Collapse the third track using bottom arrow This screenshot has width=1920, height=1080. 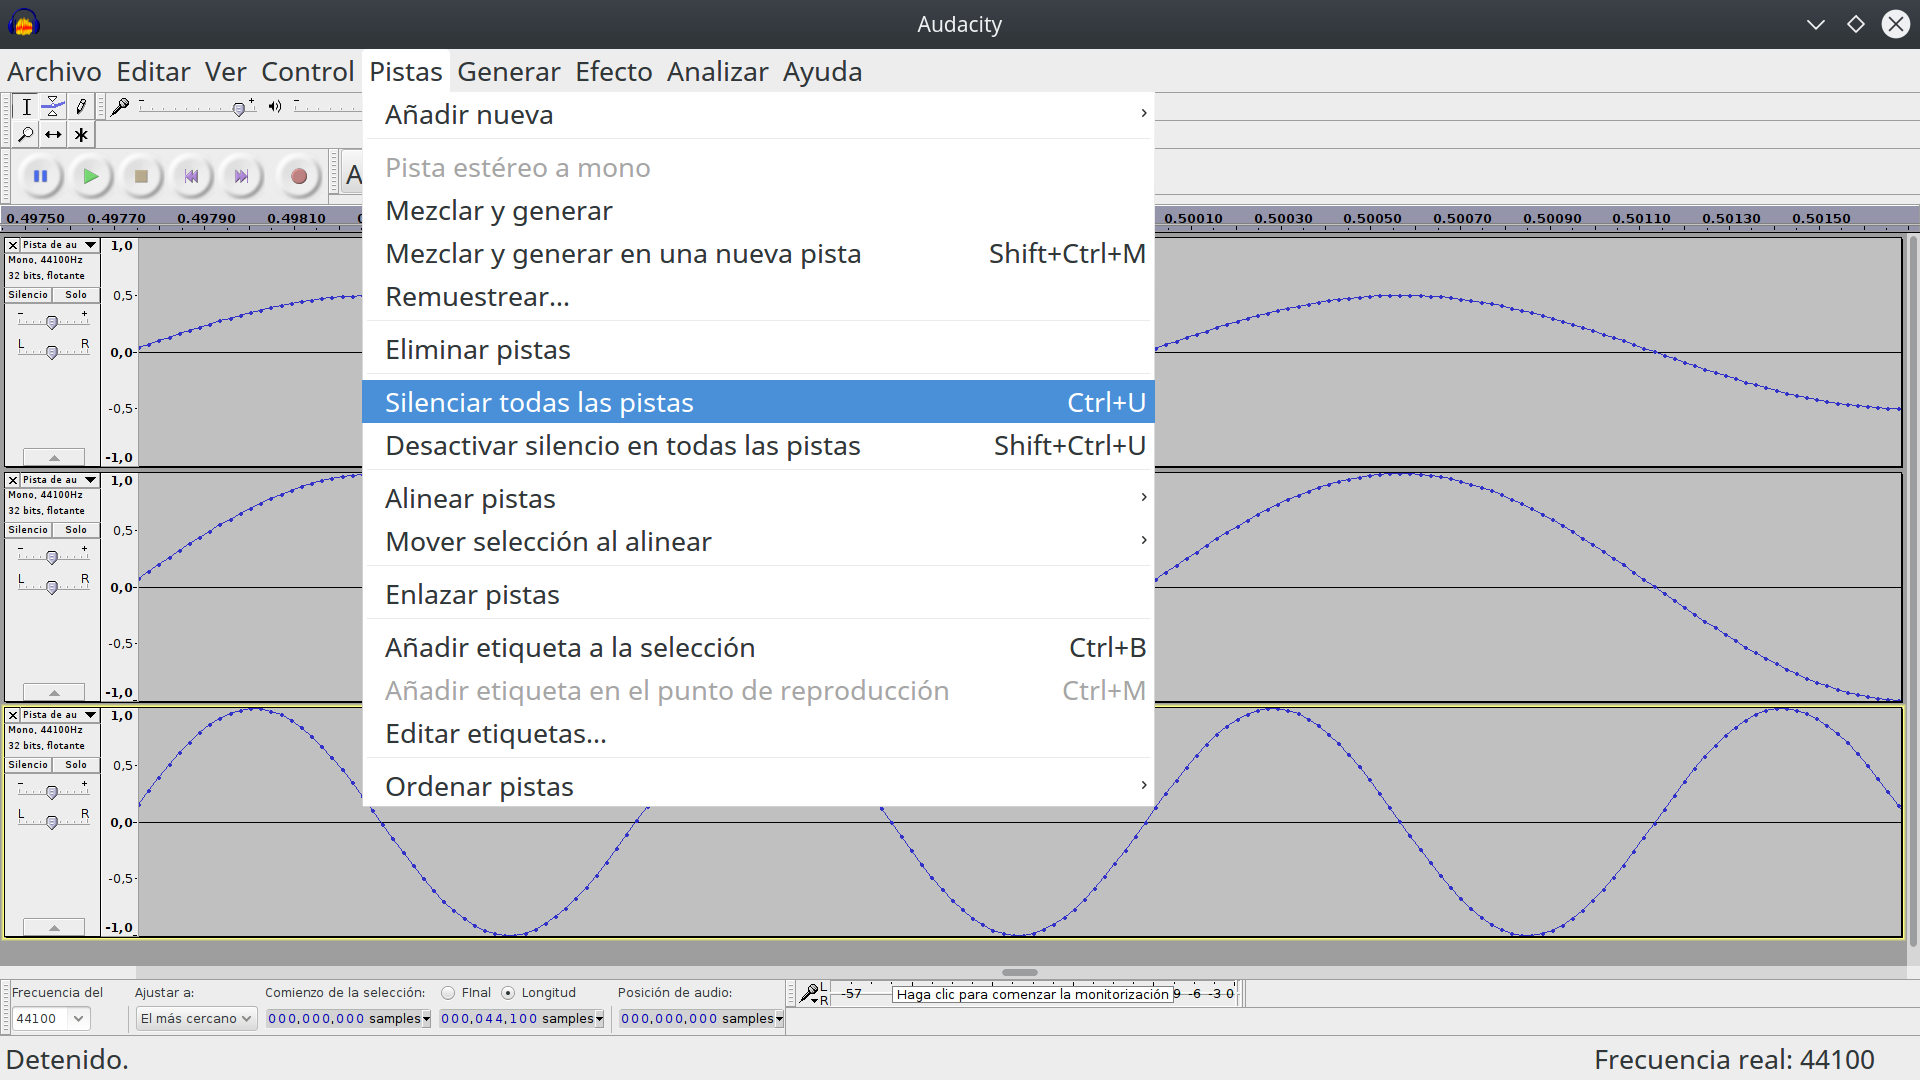[54, 927]
